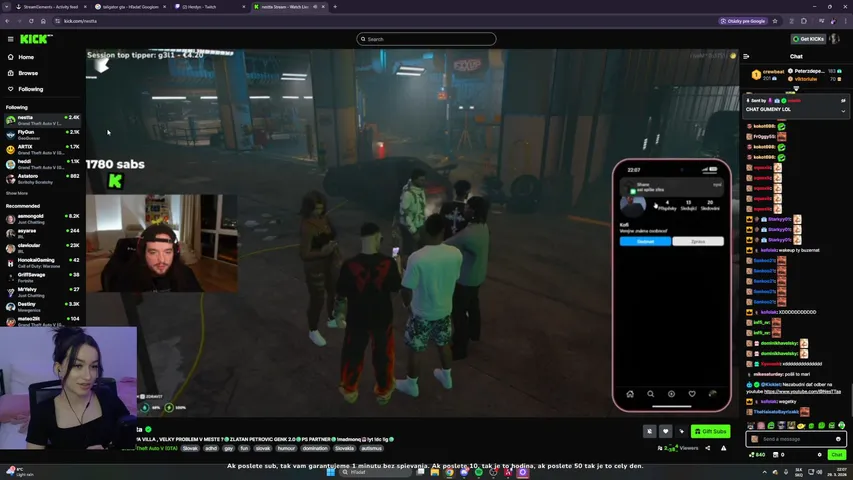The image size is (853, 480).
Task: Open the ARTIX channel in the Following list
Action: [x=42, y=150]
